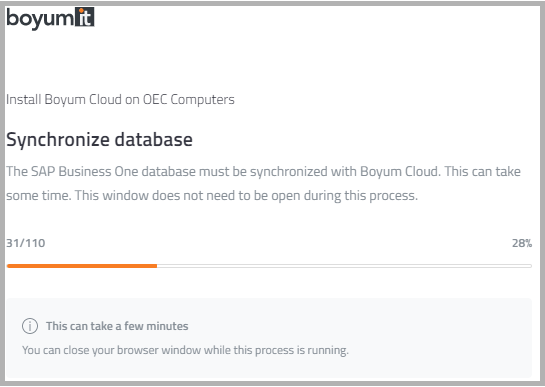Click the 'This can take a few minutes' title
The image size is (545, 387).
click(117, 326)
